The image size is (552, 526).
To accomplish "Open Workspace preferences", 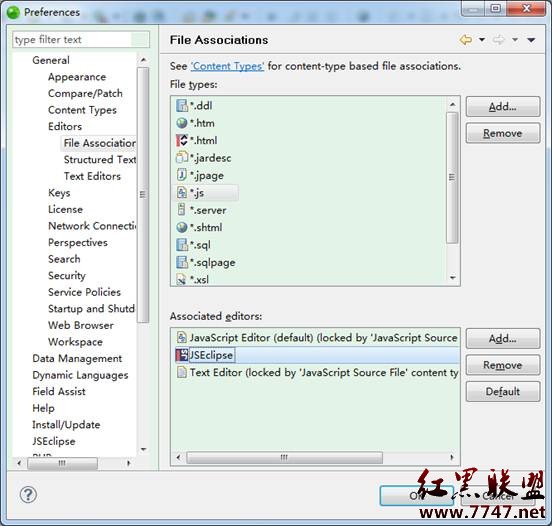I will [75, 342].
